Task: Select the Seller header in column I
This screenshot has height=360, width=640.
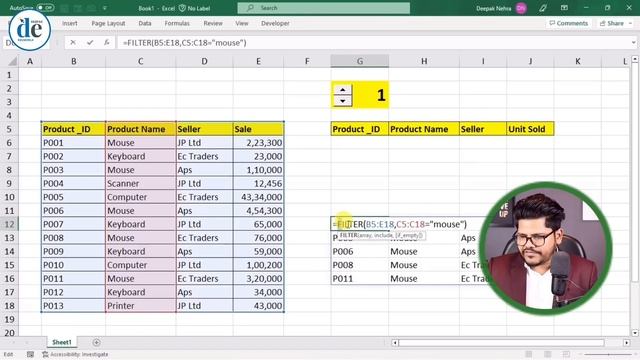Action: (x=483, y=129)
